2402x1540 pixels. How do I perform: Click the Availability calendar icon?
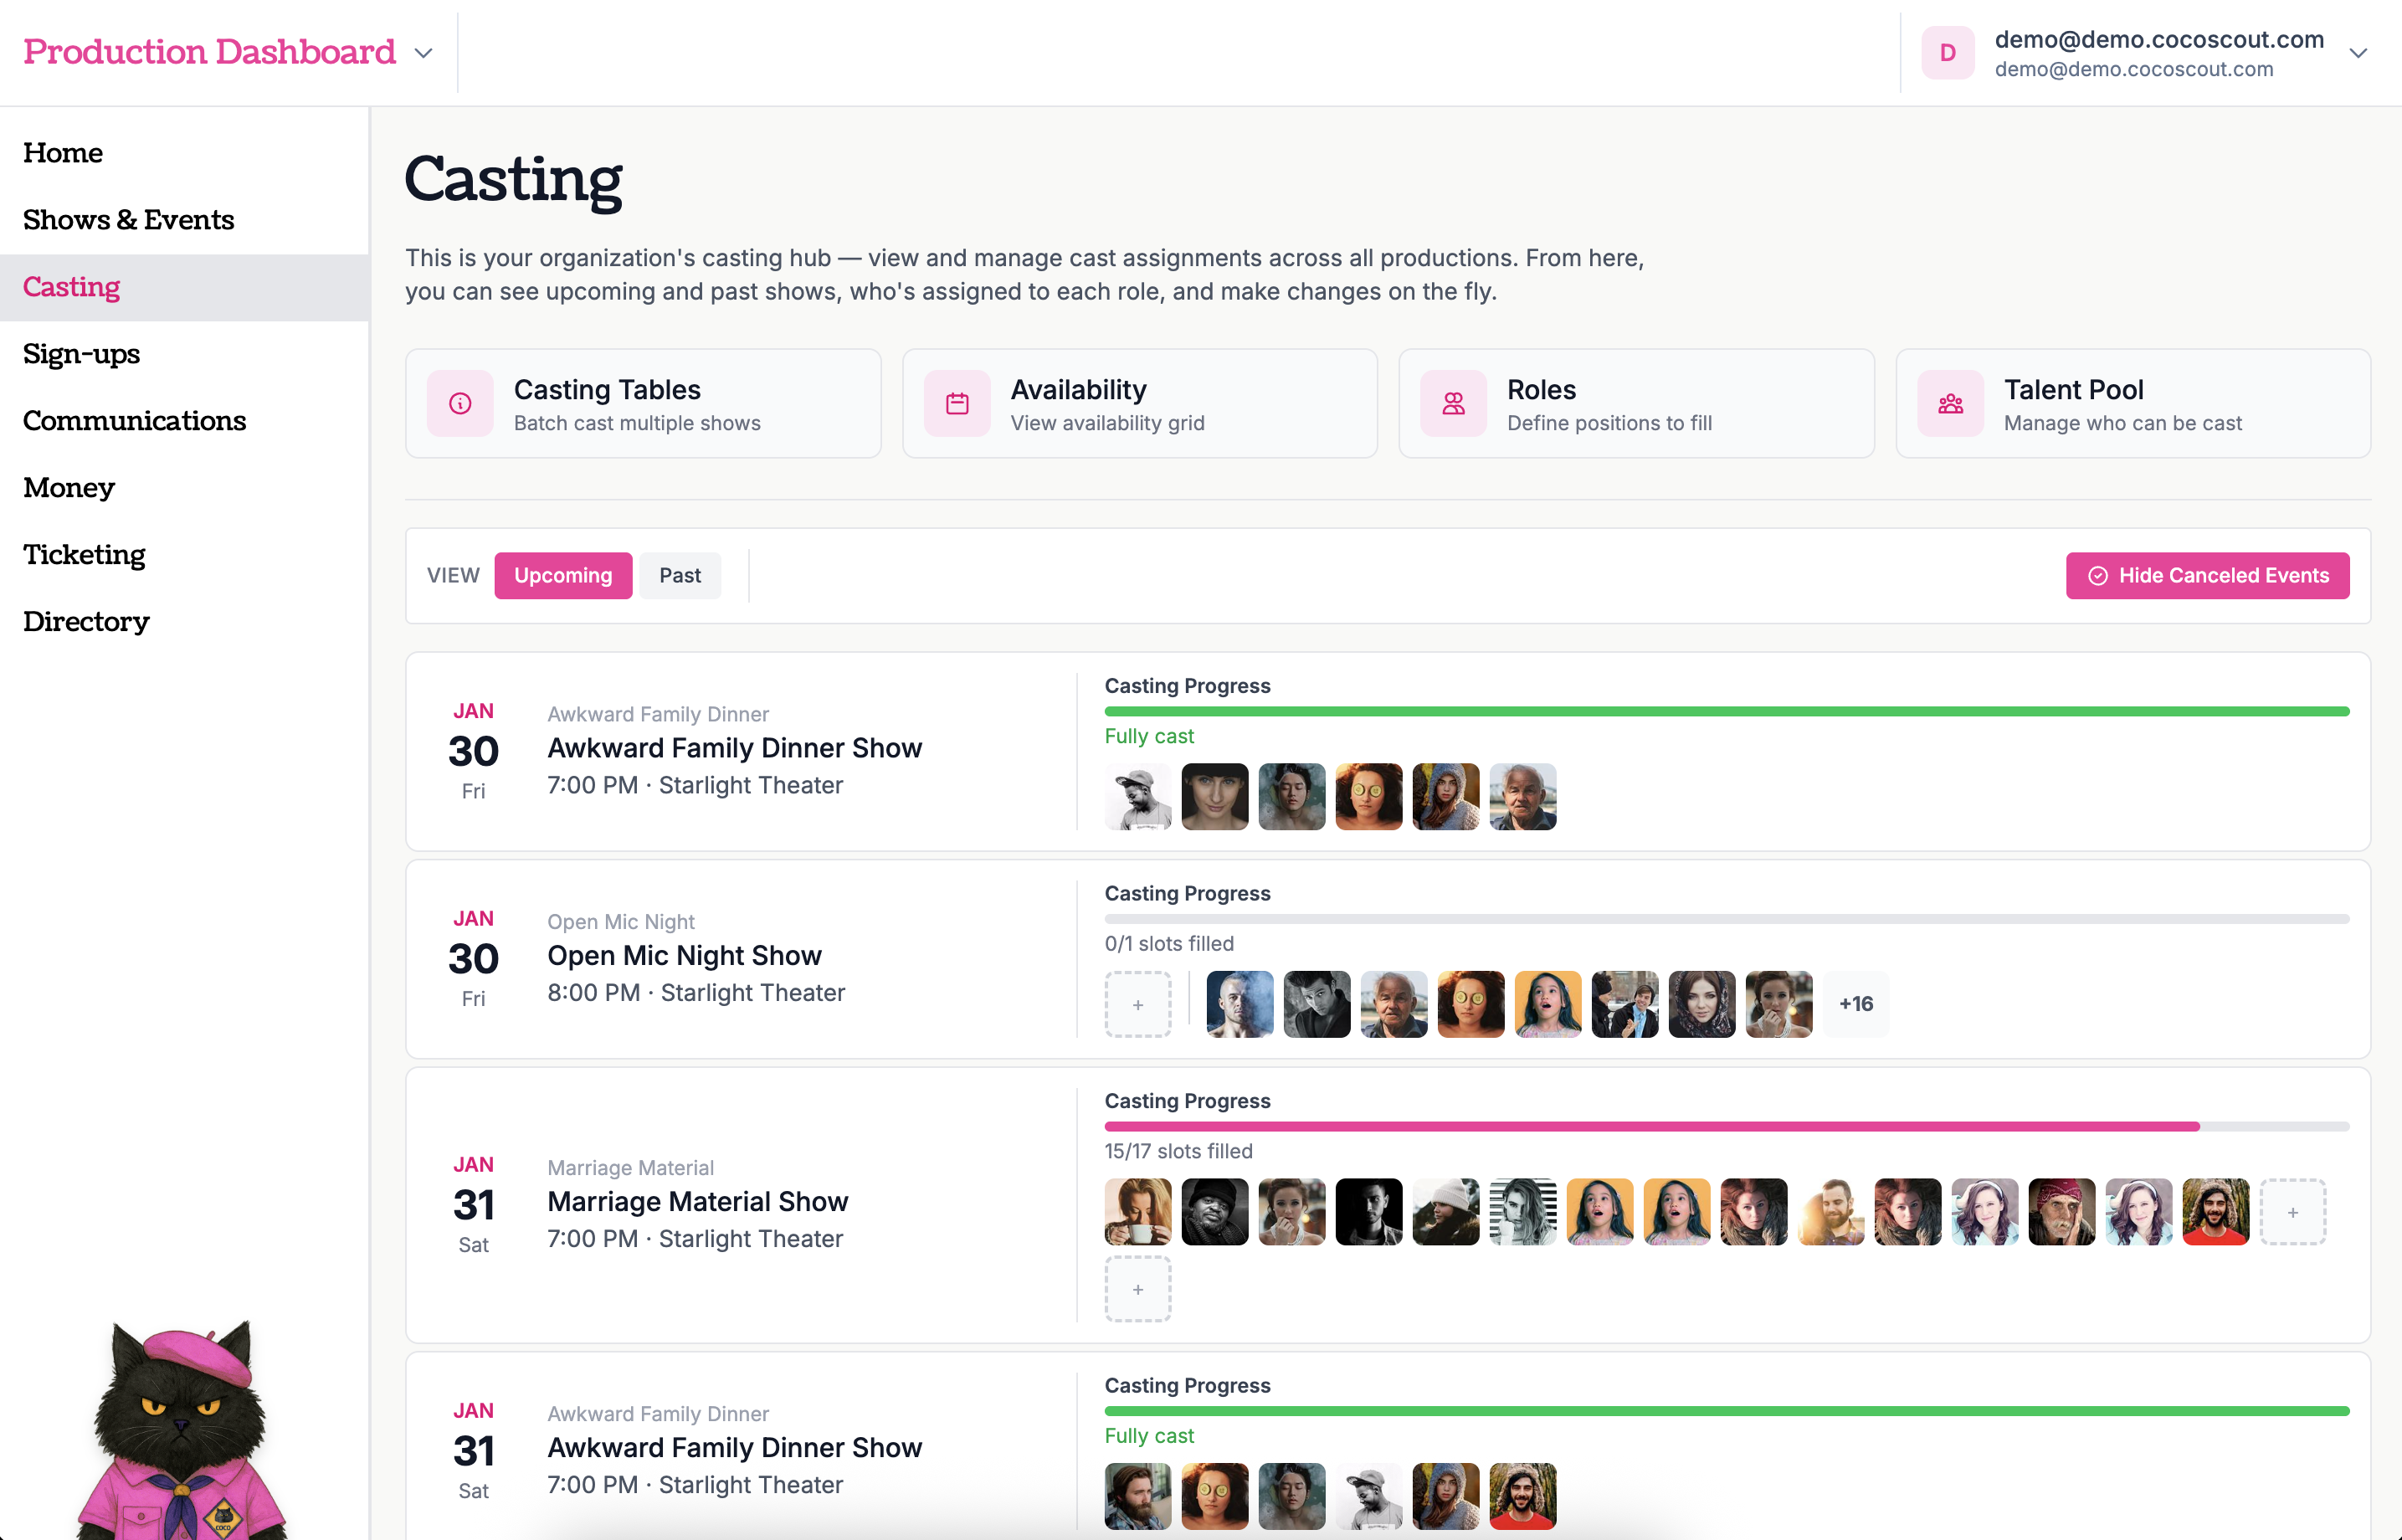957,403
